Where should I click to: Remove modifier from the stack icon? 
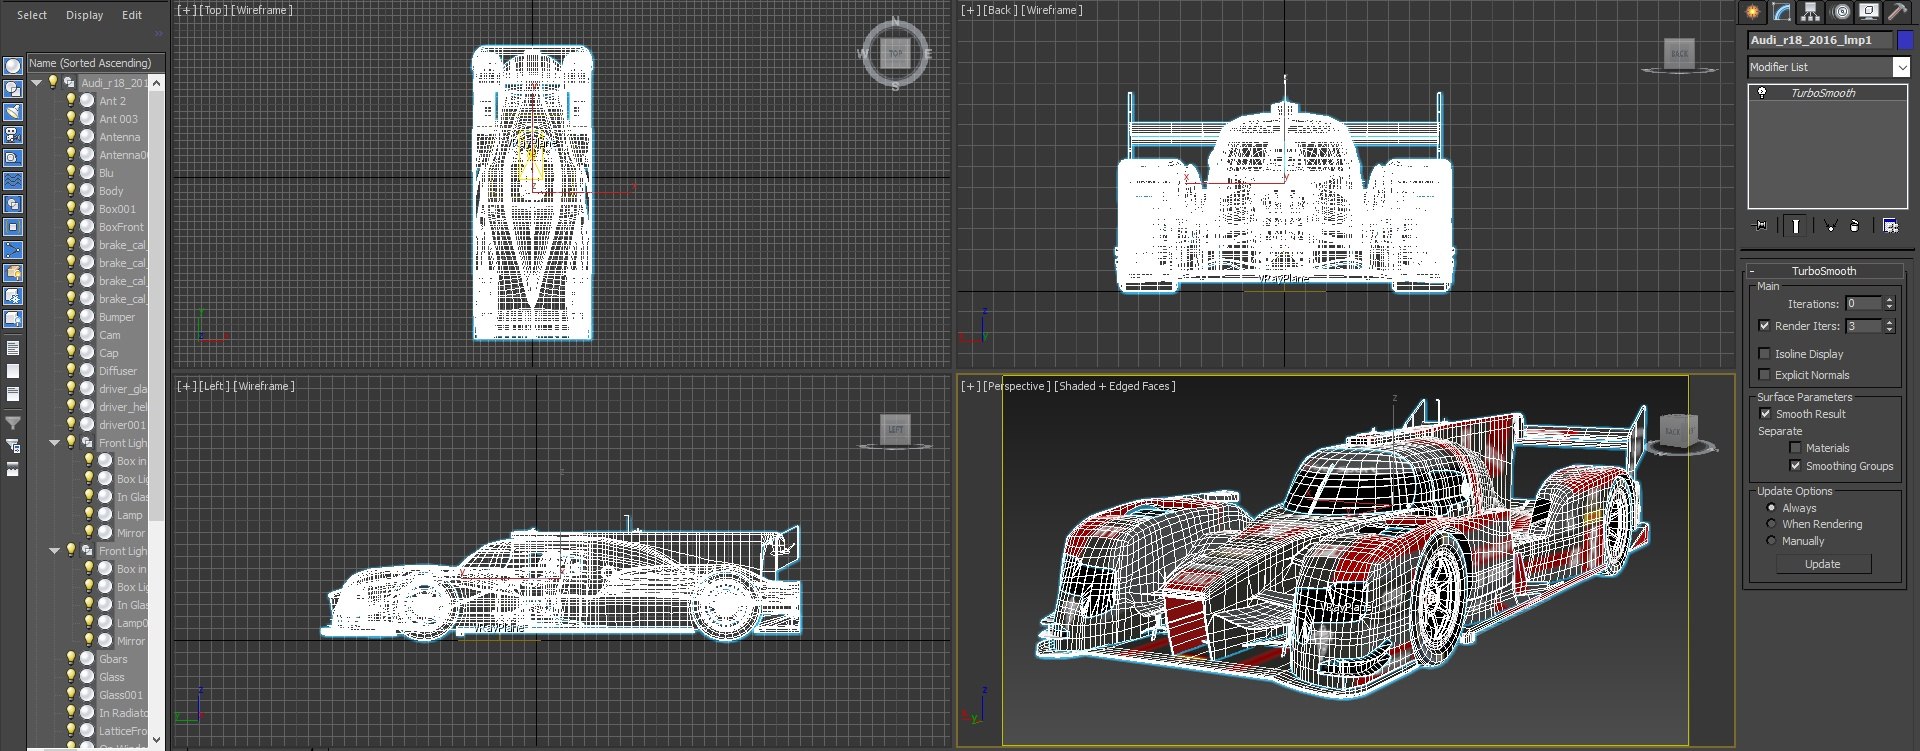pyautogui.click(x=1855, y=226)
